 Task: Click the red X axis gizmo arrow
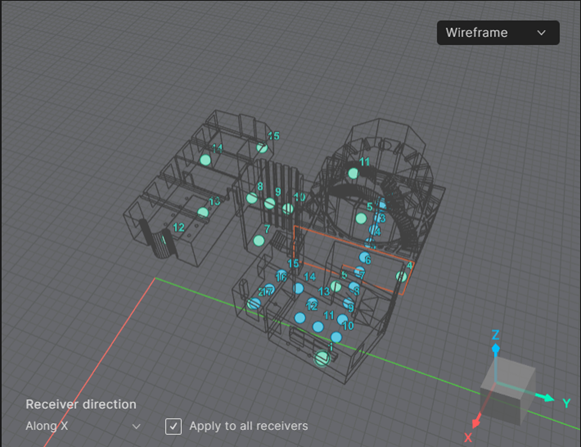pos(476,422)
